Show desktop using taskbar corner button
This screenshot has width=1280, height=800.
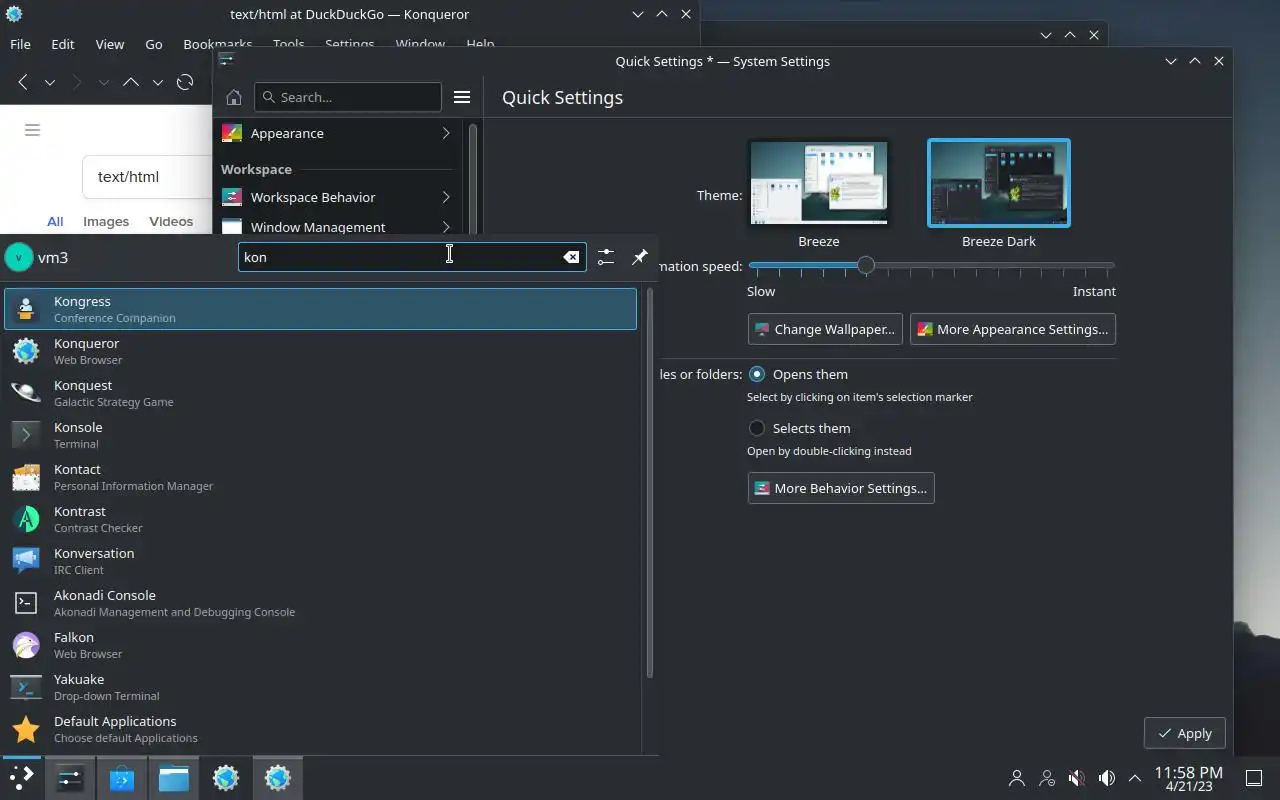[1253, 778]
